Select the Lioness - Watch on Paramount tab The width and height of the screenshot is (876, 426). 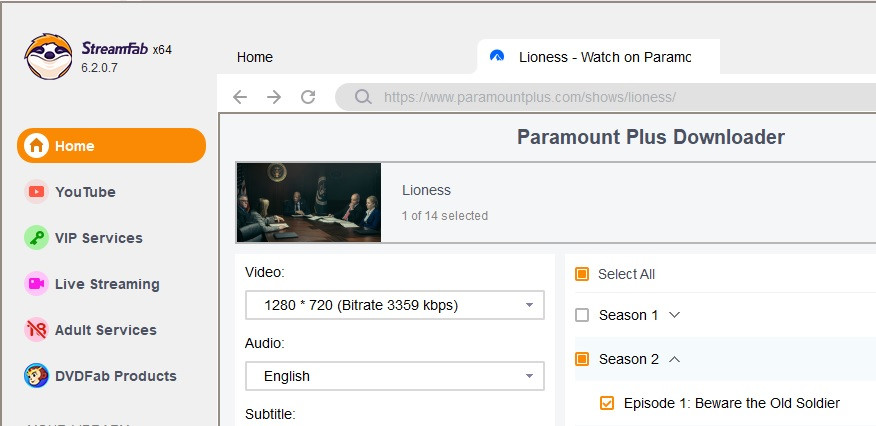tap(600, 57)
